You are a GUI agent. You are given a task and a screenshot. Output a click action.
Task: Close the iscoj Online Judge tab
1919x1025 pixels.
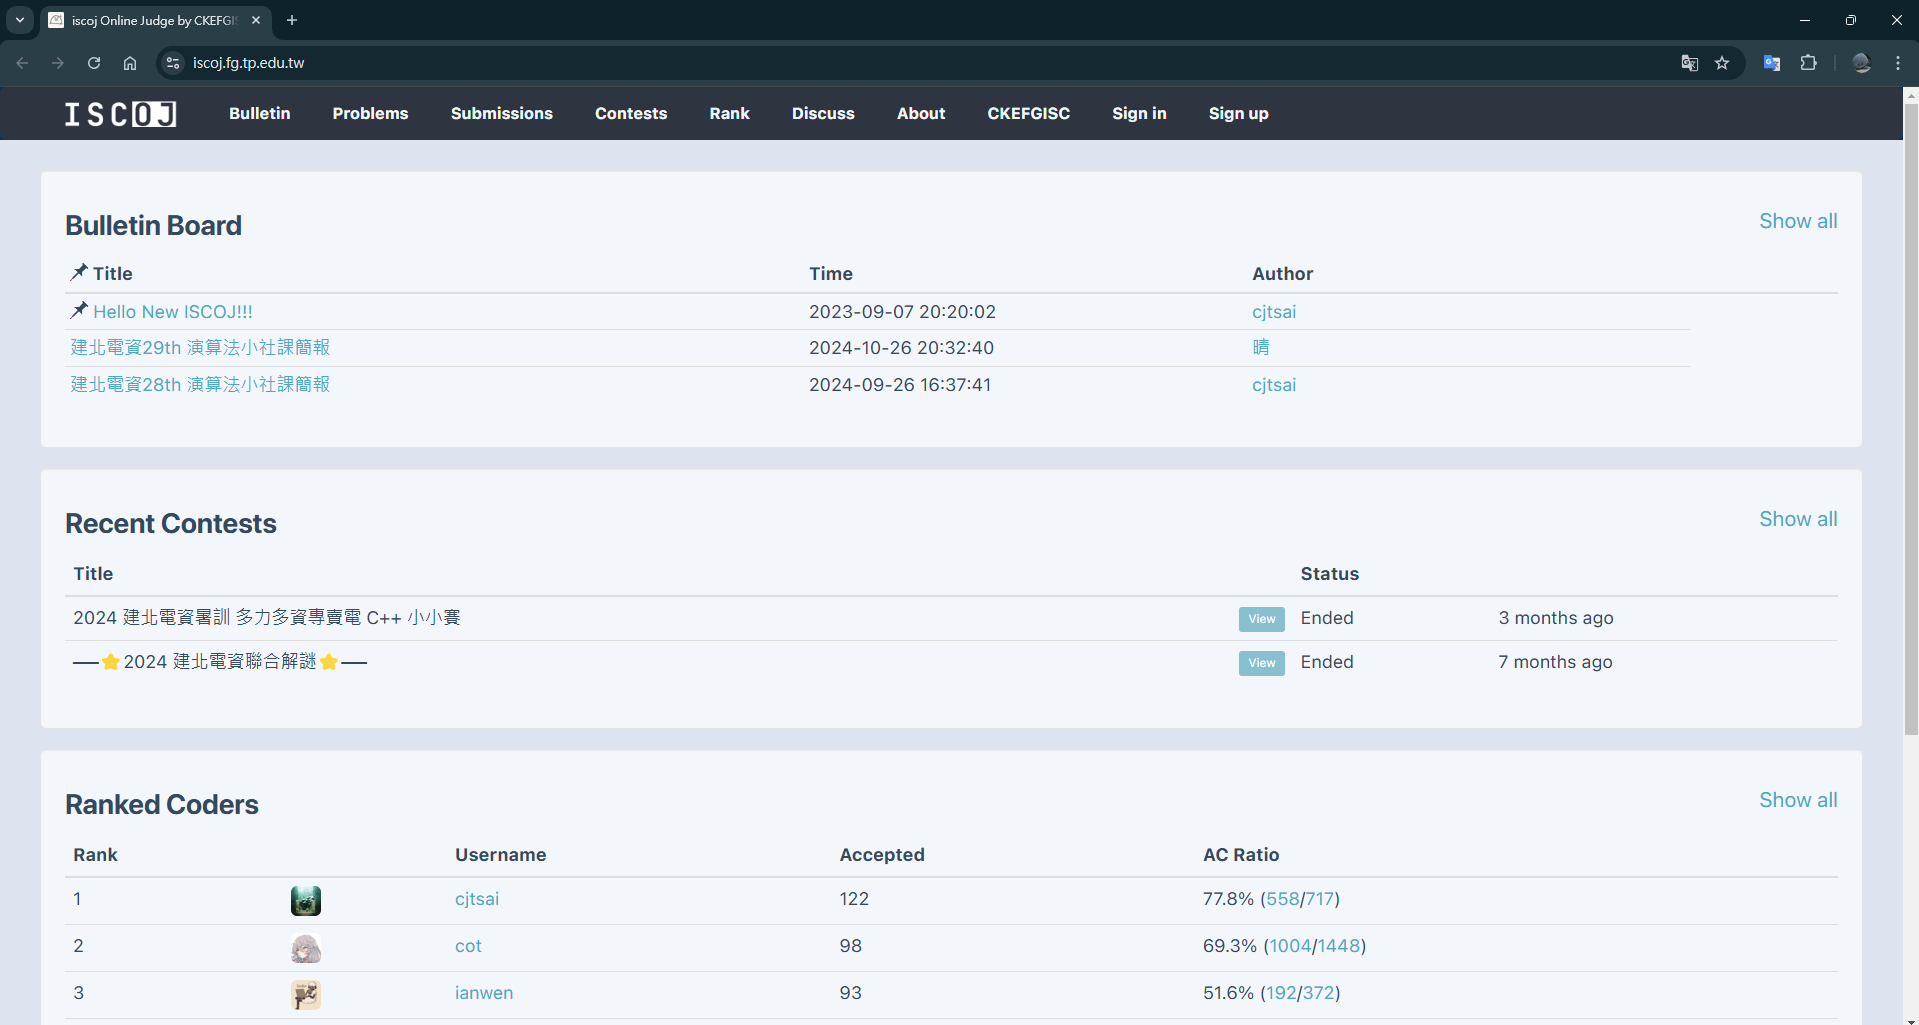pos(256,20)
